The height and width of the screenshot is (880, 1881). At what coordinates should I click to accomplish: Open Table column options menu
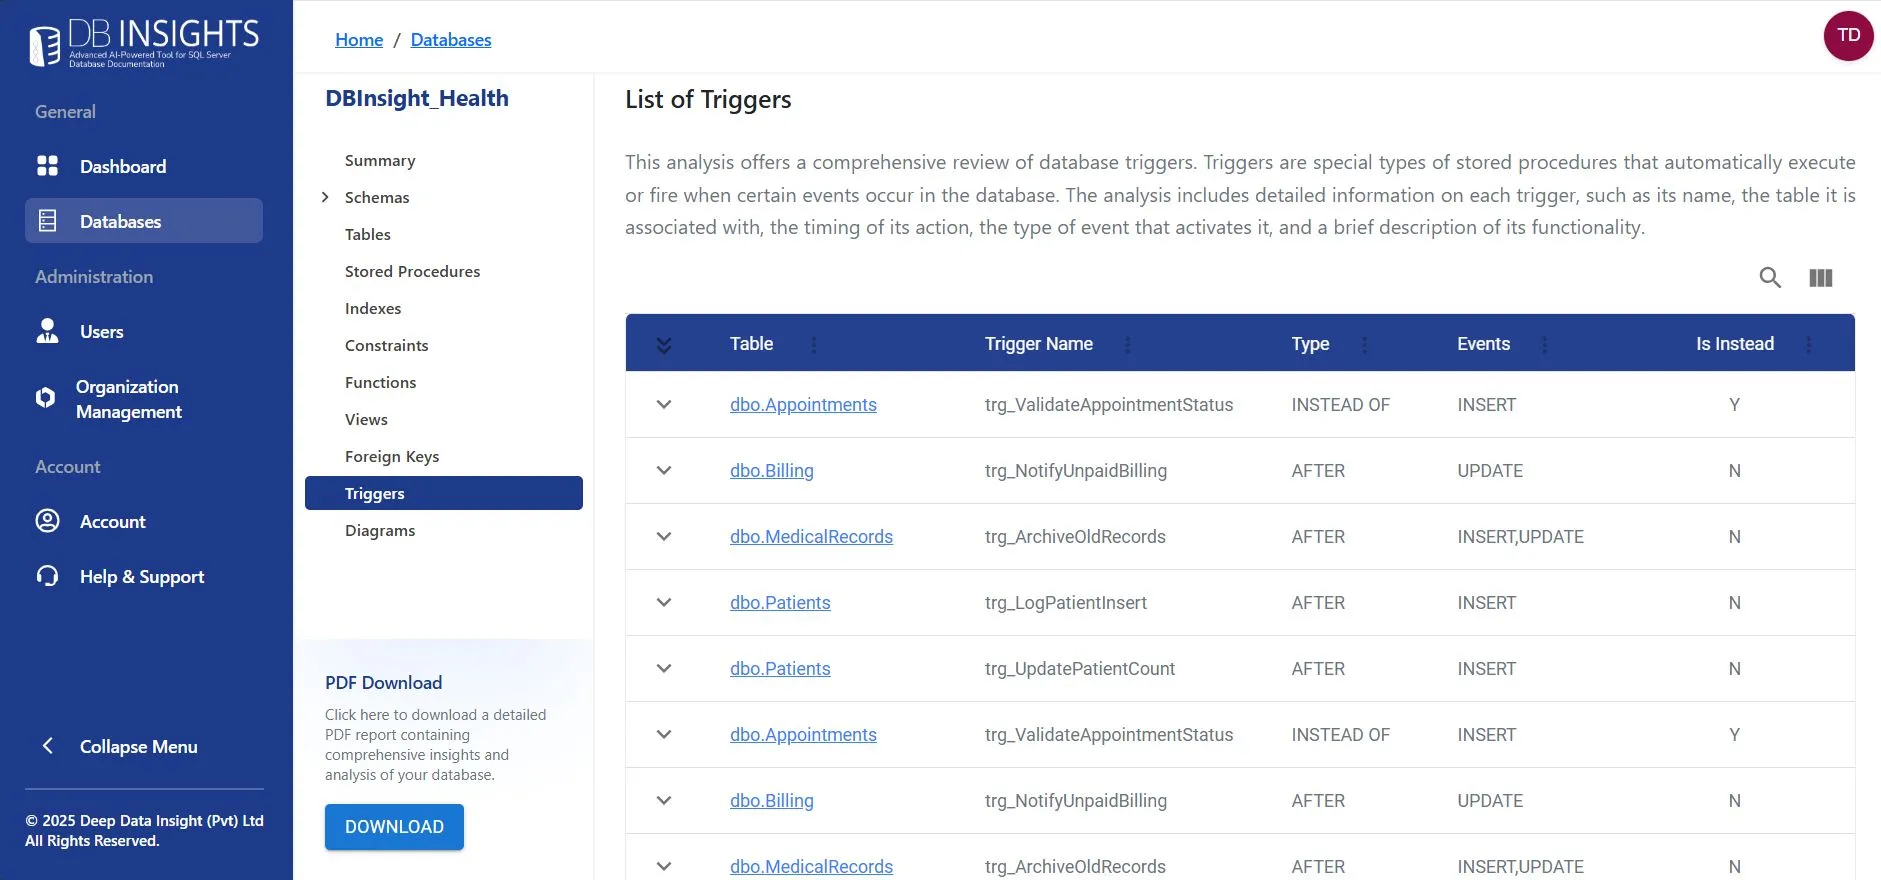[814, 344]
